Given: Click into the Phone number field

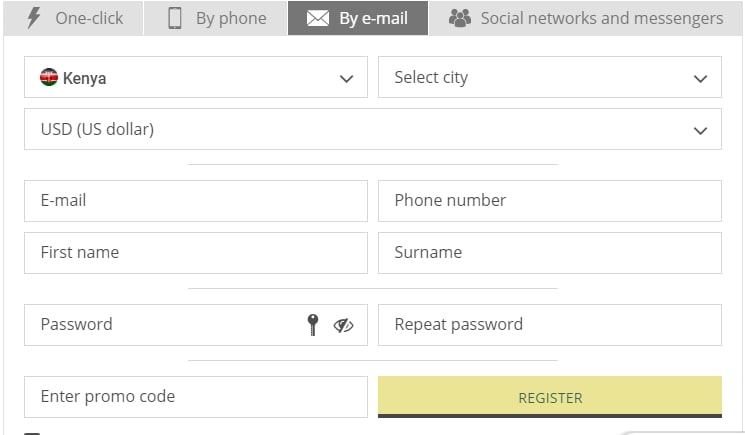Looking at the screenshot, I should pyautogui.click(x=550, y=201).
